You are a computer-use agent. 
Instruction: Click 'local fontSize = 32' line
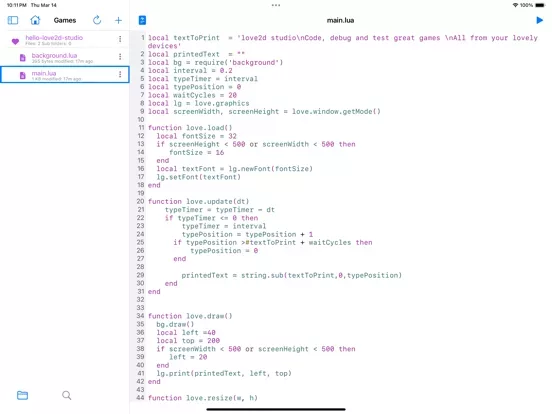tap(196, 136)
